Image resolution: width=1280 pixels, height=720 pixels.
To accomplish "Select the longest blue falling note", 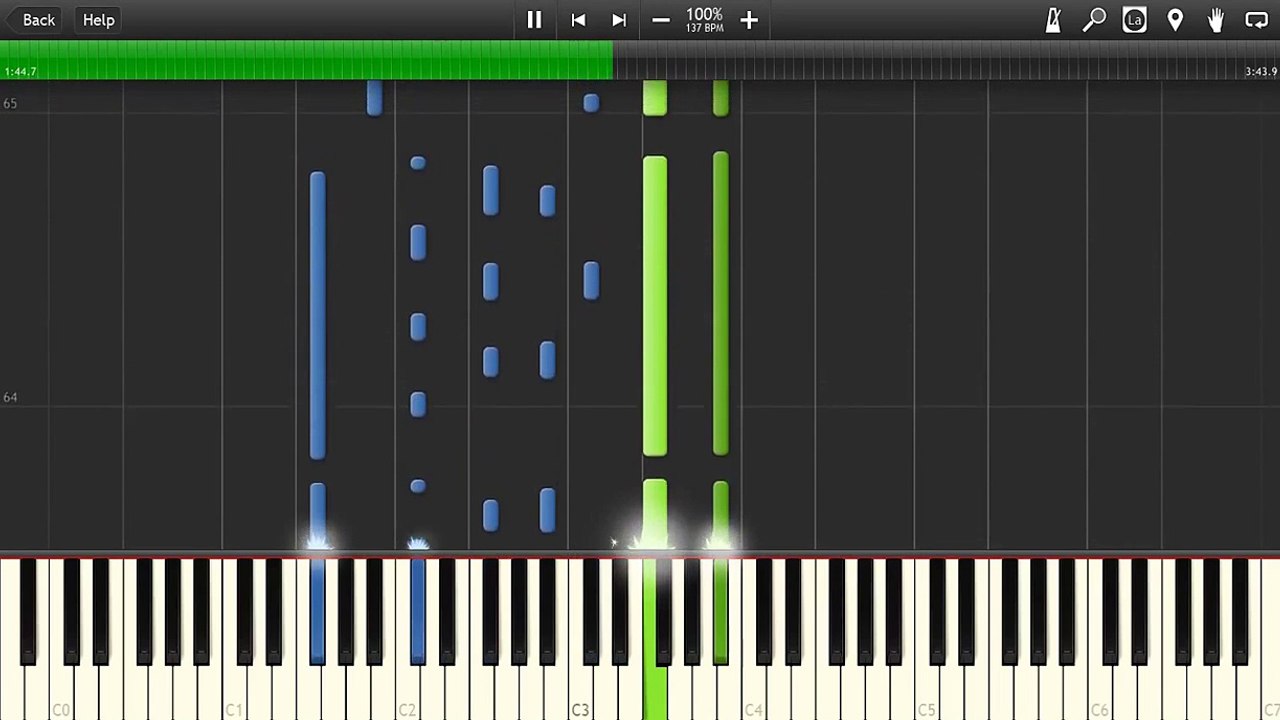I will (x=318, y=316).
